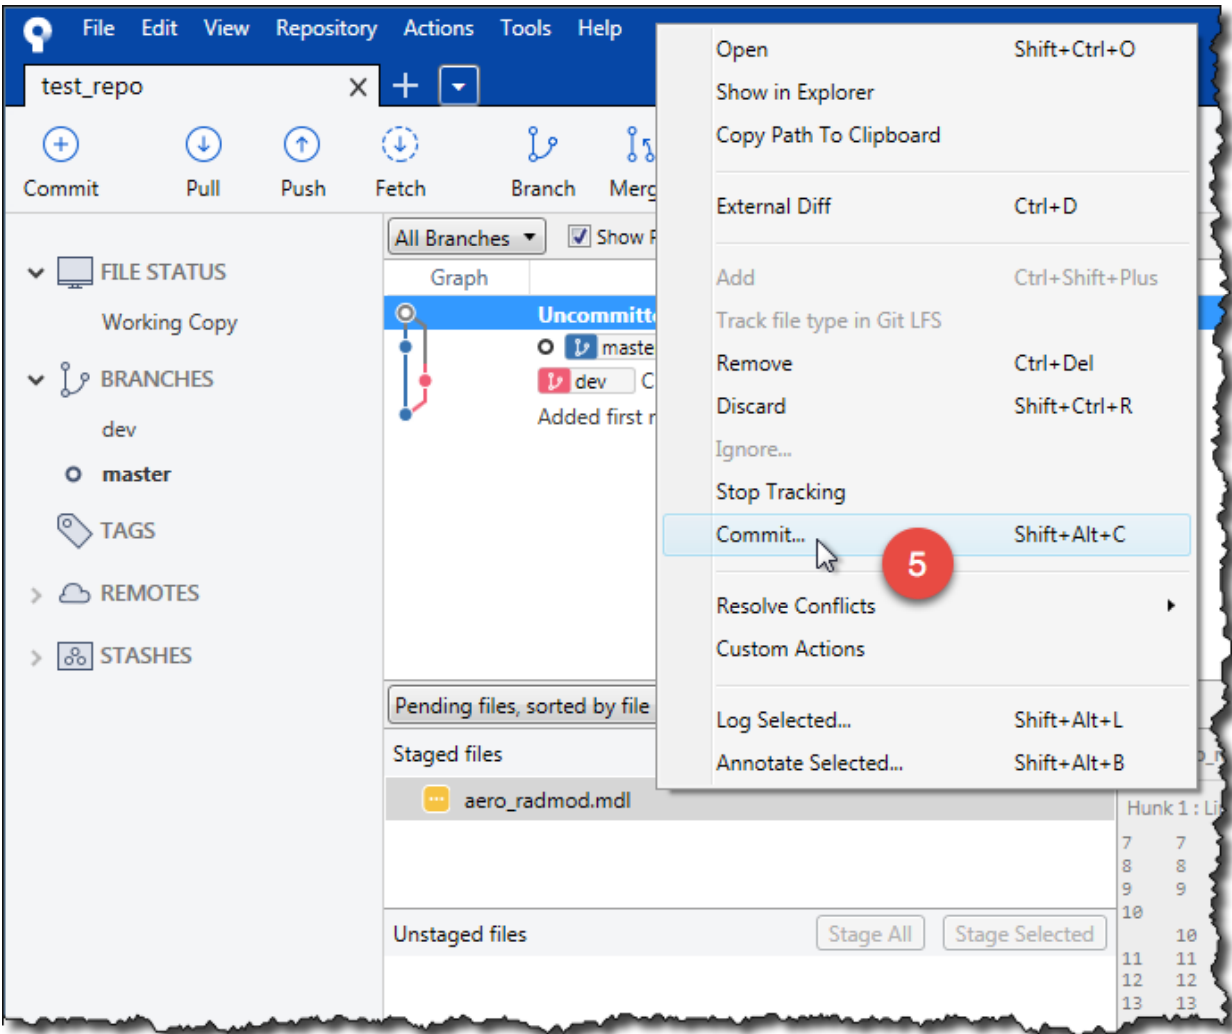Select the master branch in sidebar
The height and width of the screenshot is (1034, 1232).
tap(136, 475)
